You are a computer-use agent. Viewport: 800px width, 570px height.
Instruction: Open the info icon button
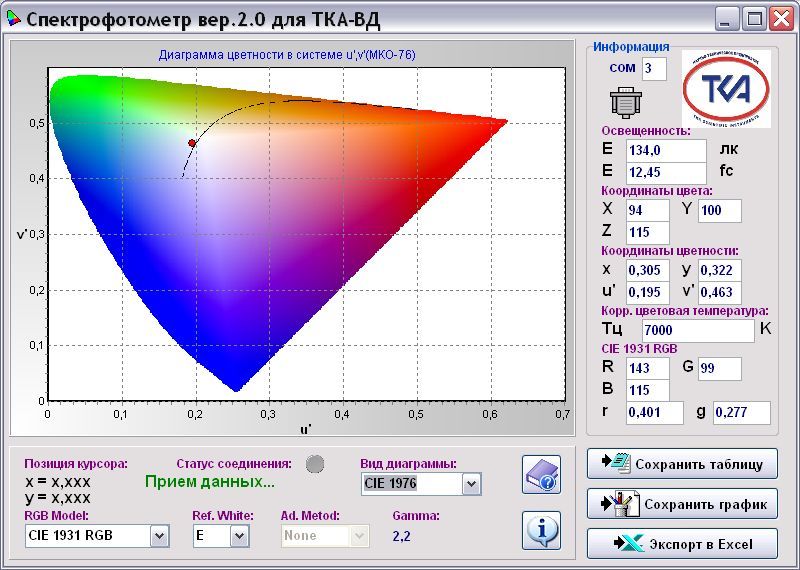tap(542, 528)
